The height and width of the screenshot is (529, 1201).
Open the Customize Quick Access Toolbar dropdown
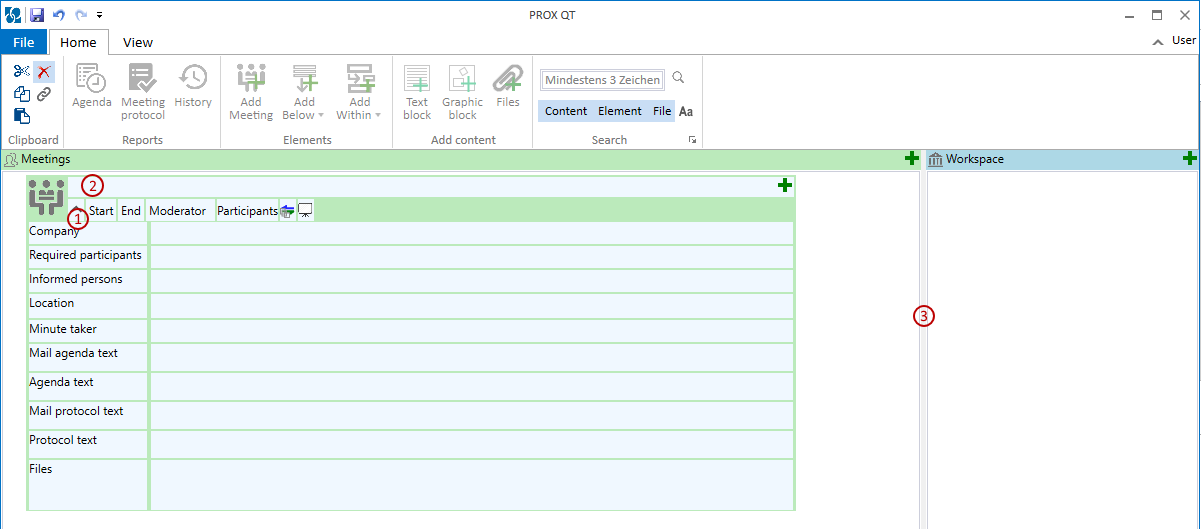coord(99,15)
